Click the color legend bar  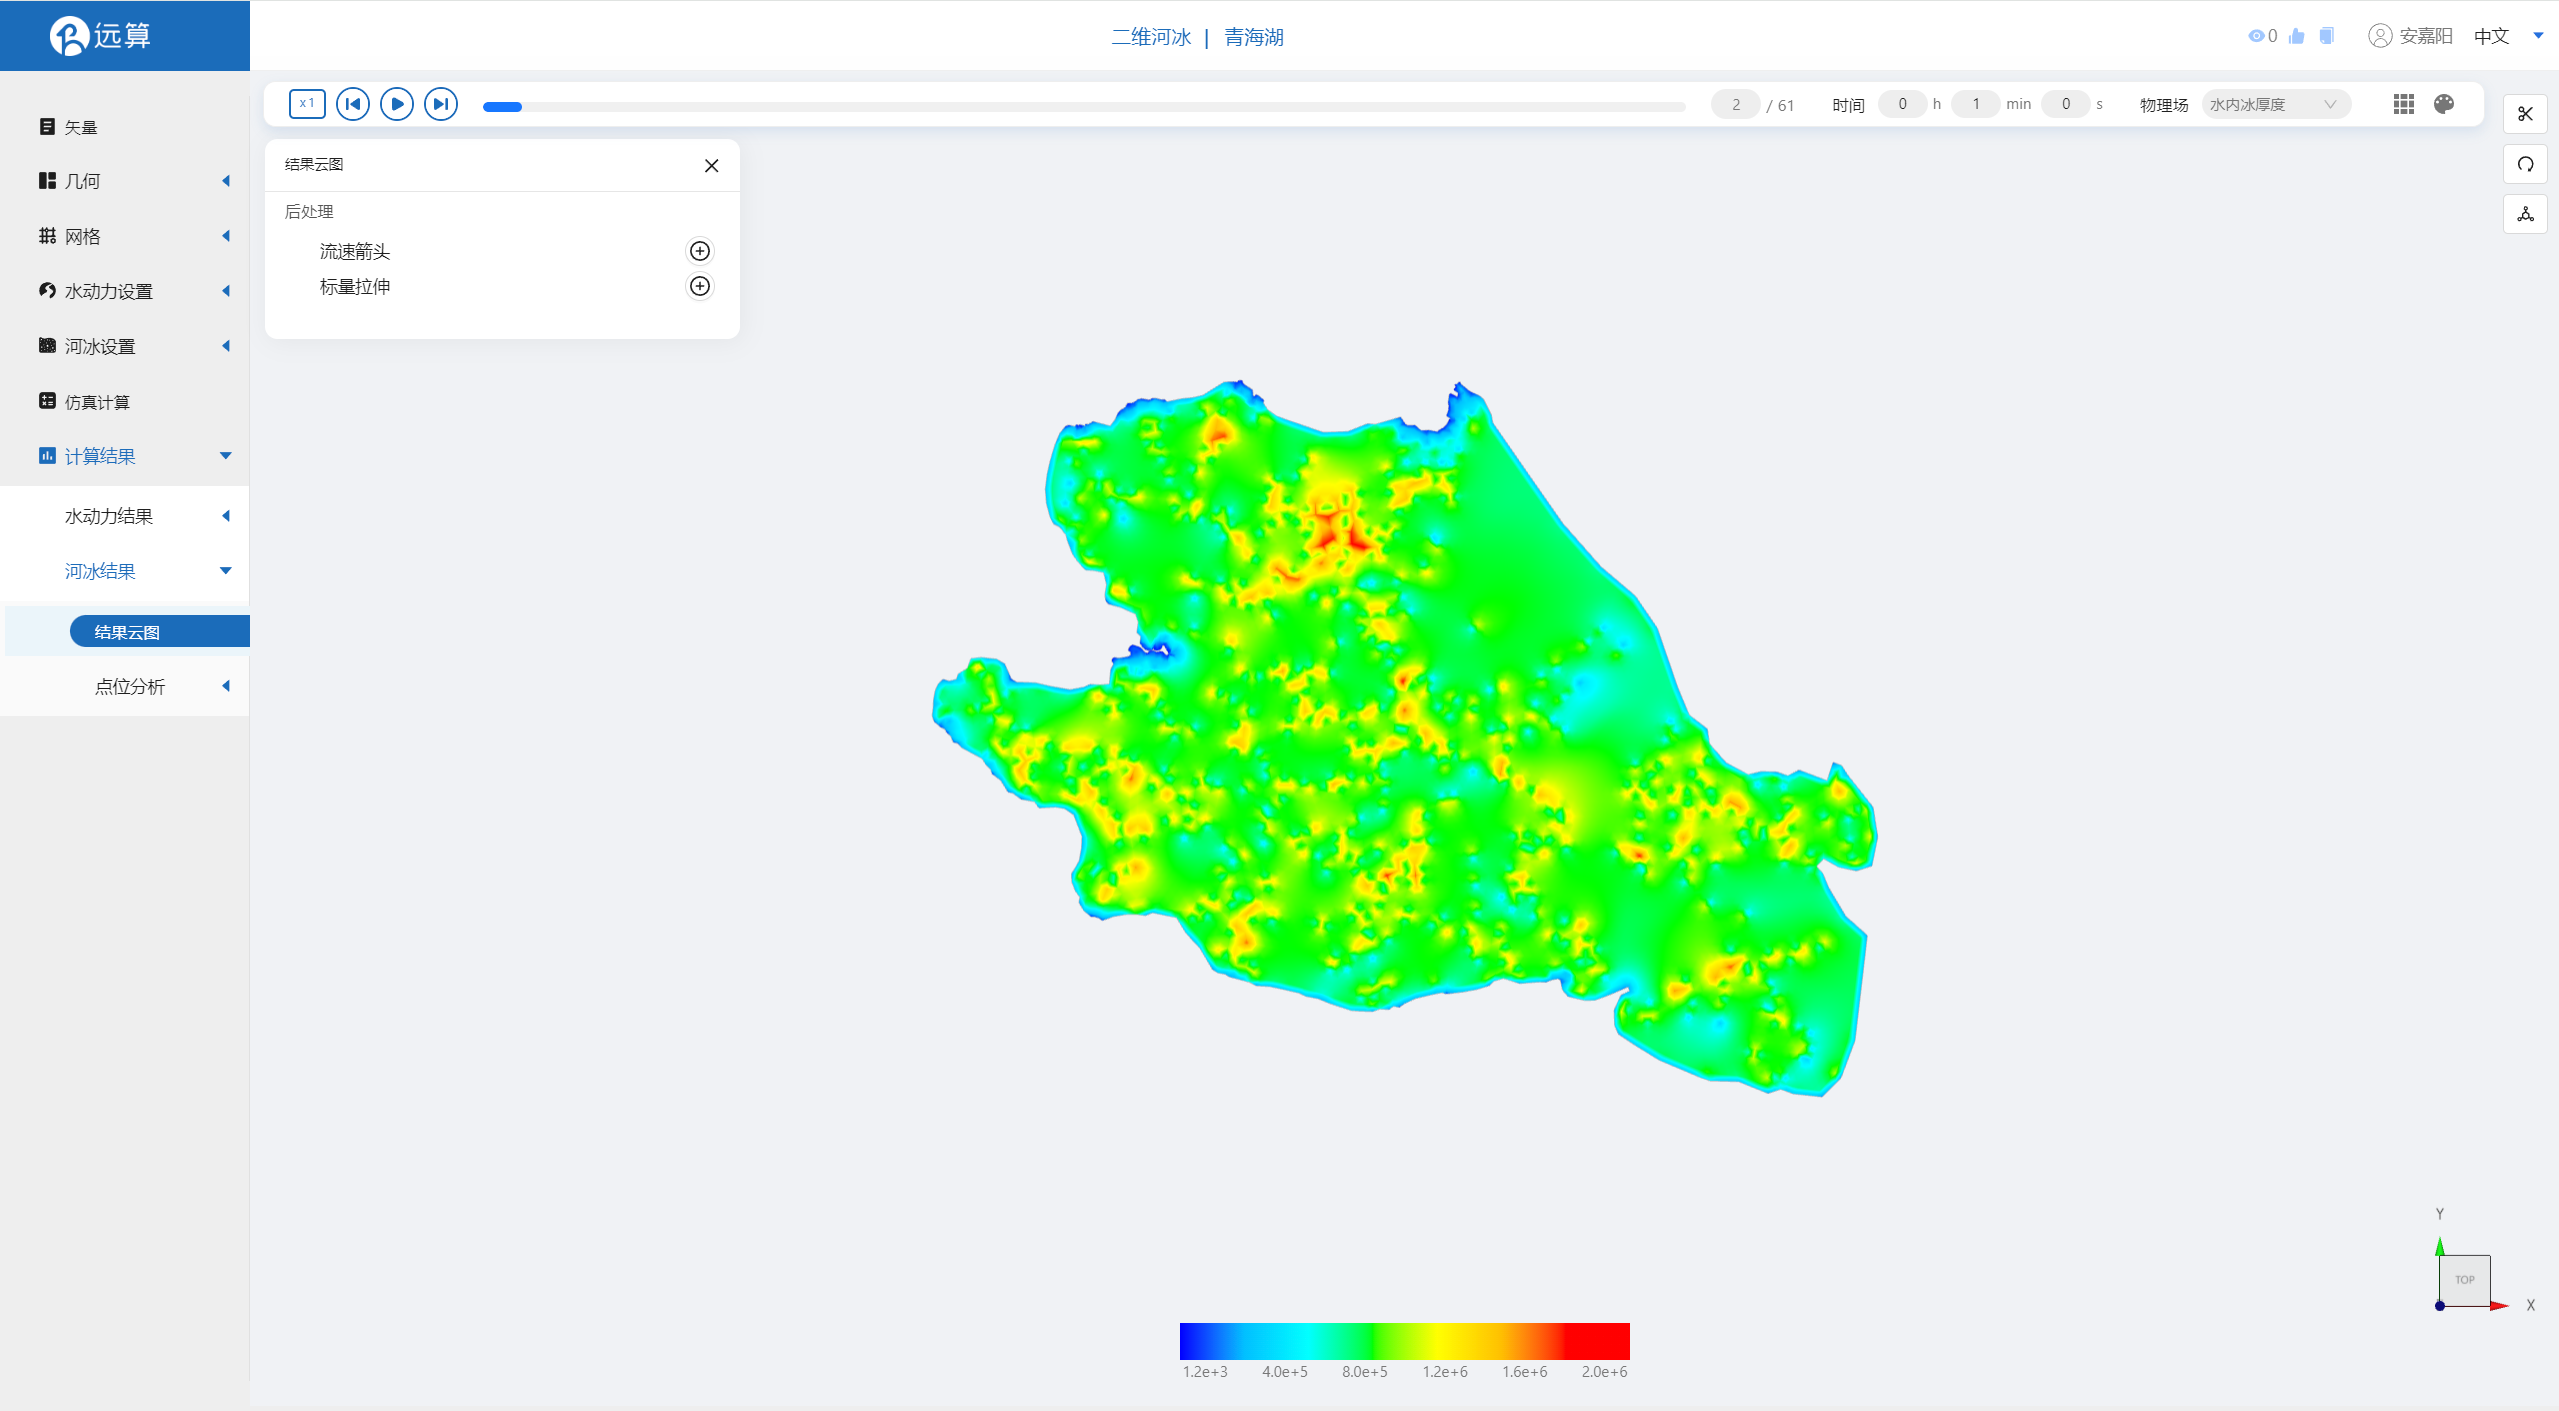point(1404,1341)
